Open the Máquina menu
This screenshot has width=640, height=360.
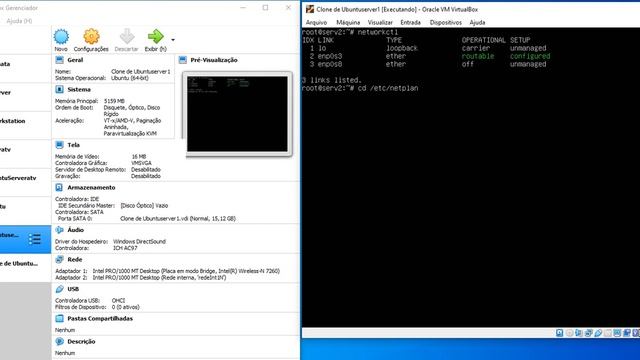(x=348, y=22)
